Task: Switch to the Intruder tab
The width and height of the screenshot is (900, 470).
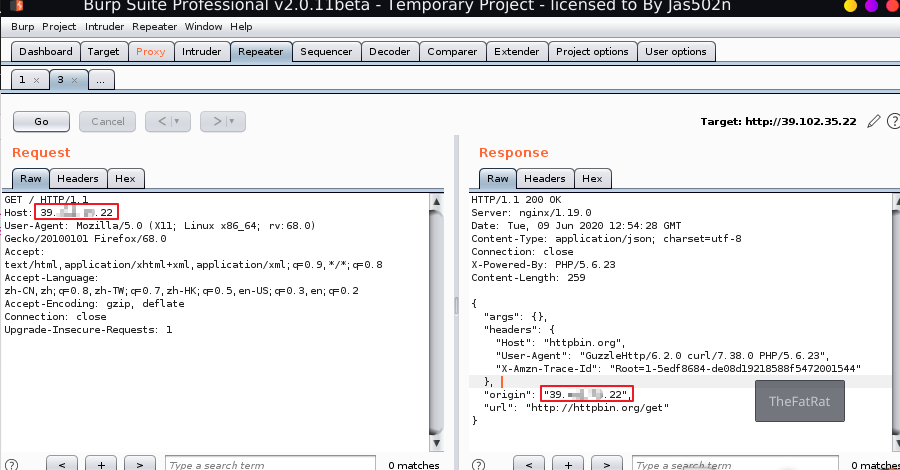Action: tap(202, 51)
